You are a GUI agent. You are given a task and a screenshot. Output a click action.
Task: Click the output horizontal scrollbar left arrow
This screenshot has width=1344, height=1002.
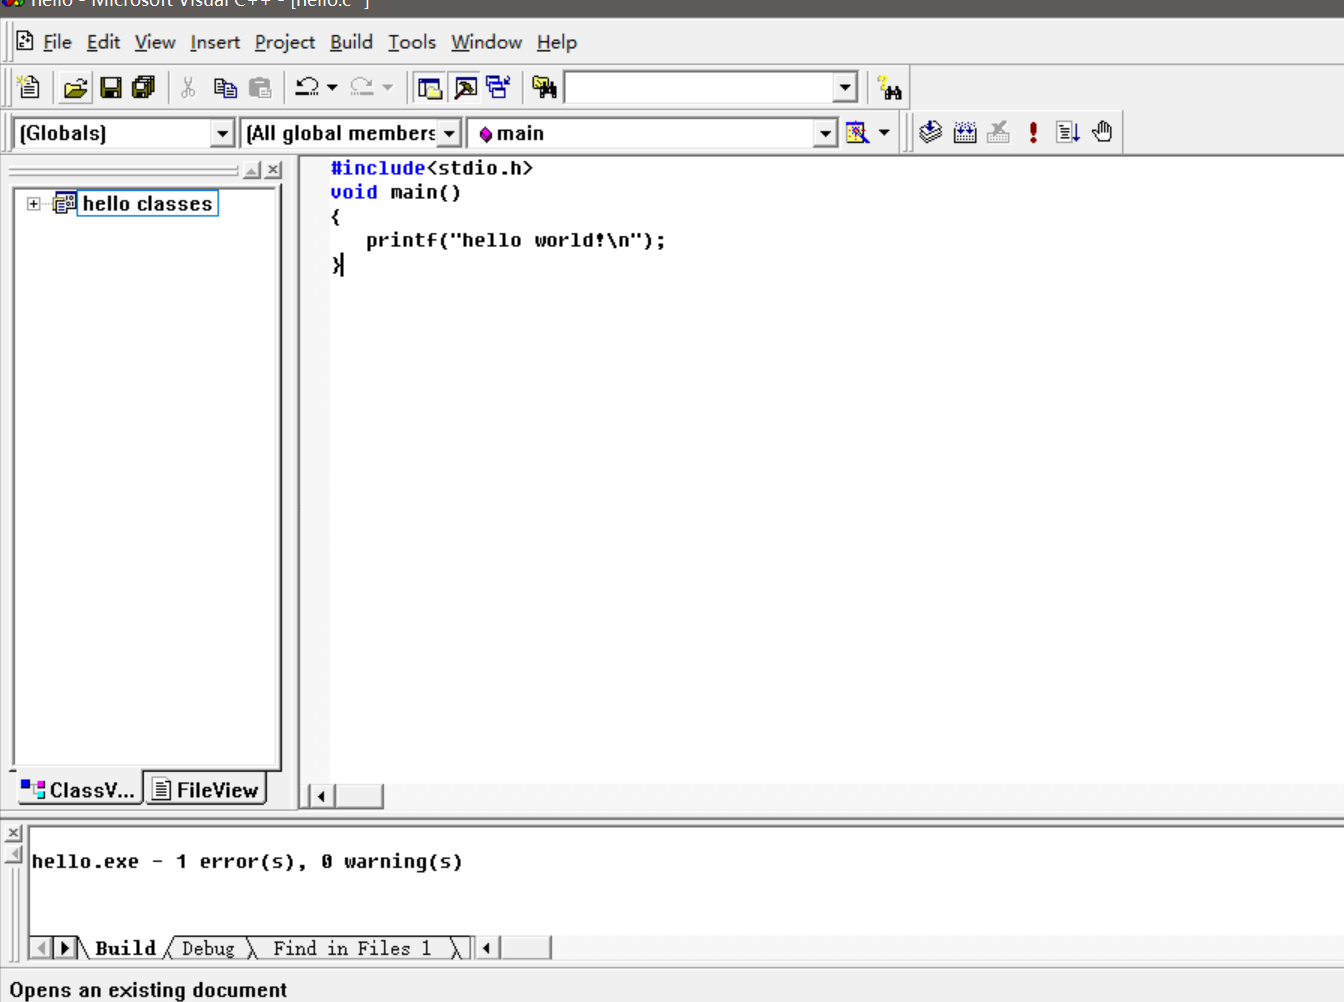coord(488,947)
